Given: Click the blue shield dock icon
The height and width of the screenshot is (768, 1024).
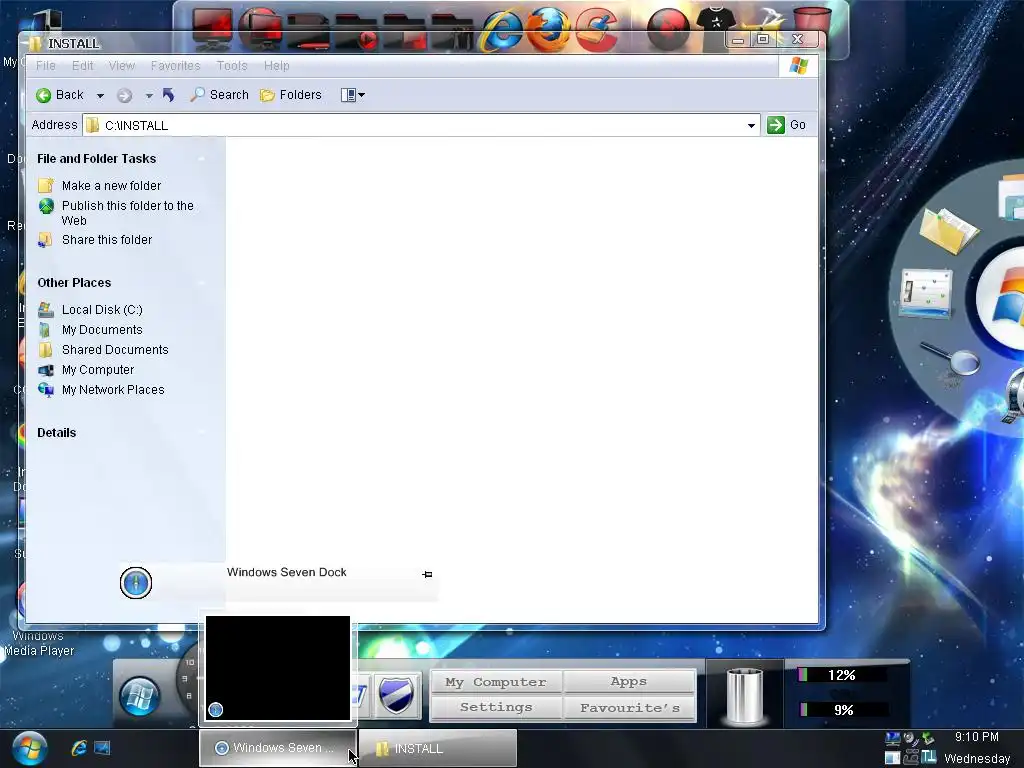Looking at the screenshot, I should 396,696.
